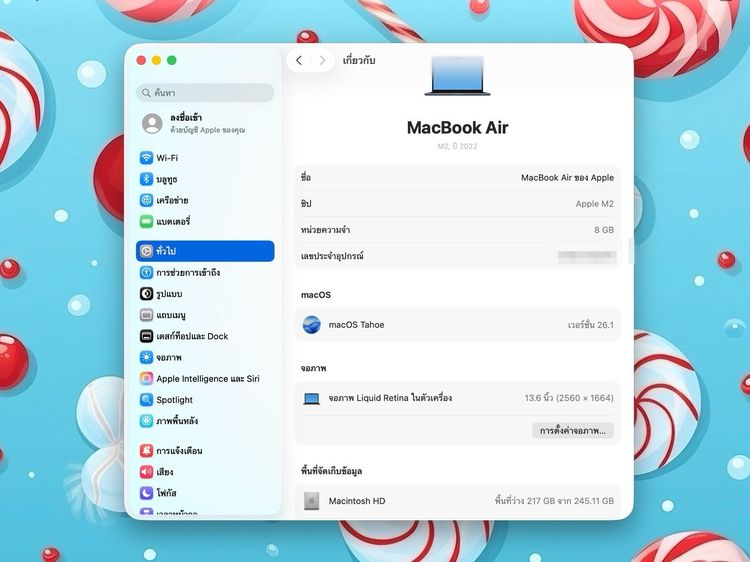Select โฟกัส label in the sidebar
The width and height of the screenshot is (750, 562).
pyautogui.click(x=166, y=493)
